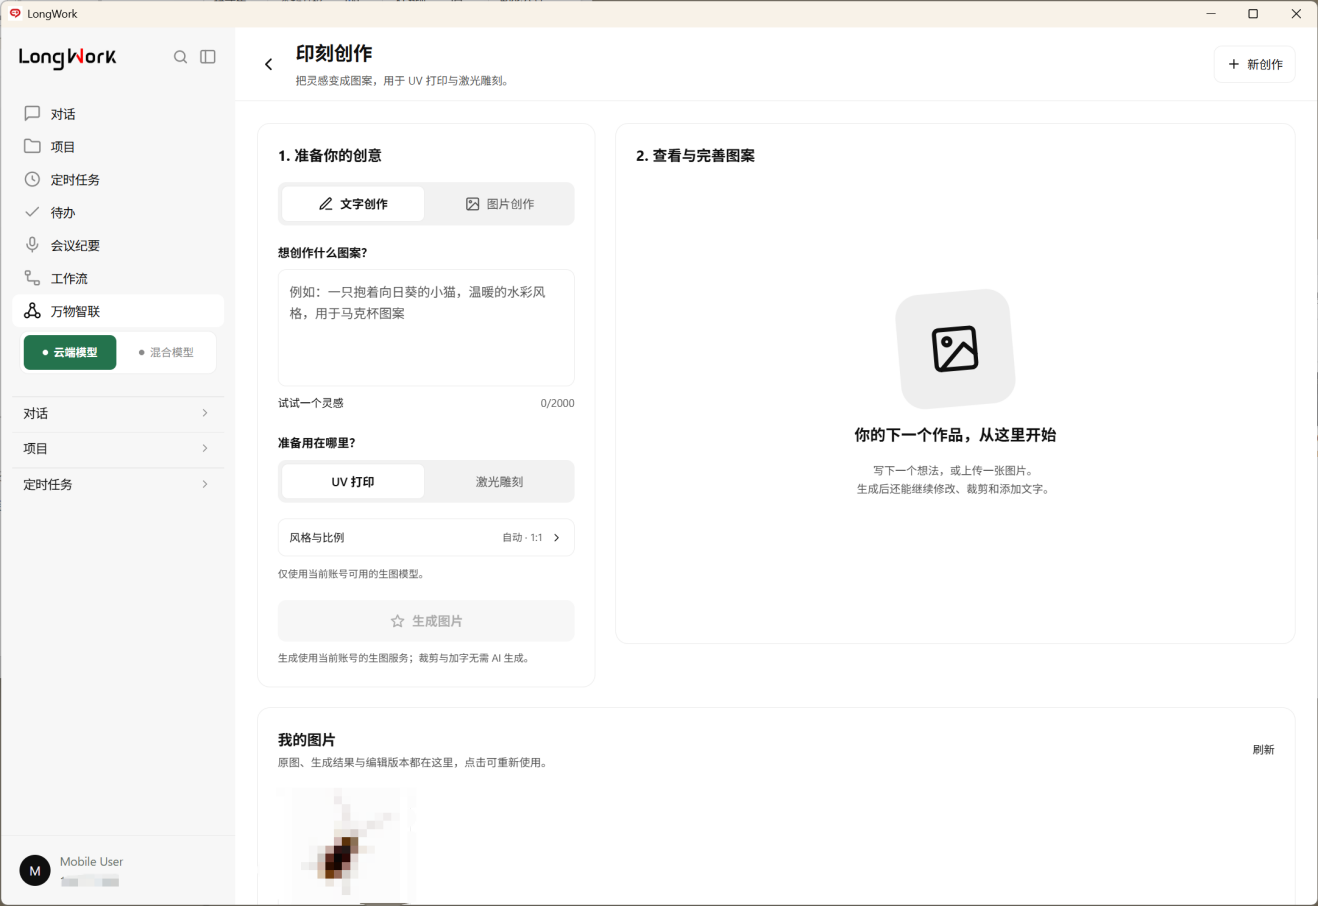This screenshot has width=1318, height=906.
Task: Open 待办 checkmark icon item
Action: coord(32,212)
